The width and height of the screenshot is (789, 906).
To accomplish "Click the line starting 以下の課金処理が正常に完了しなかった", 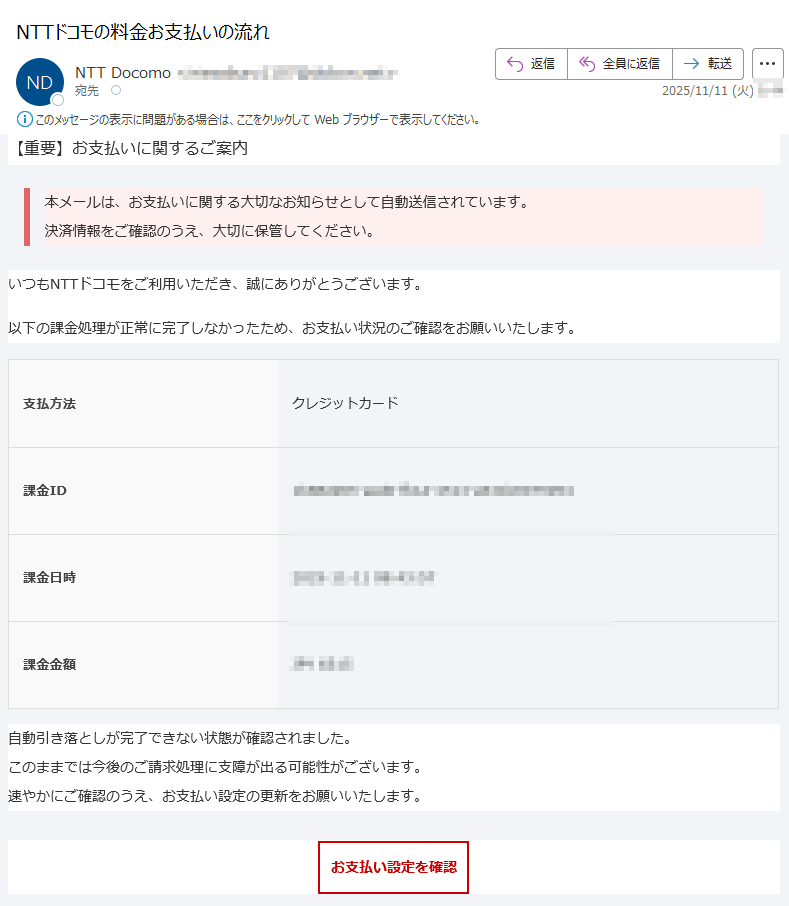I will pyautogui.click(x=292, y=328).
